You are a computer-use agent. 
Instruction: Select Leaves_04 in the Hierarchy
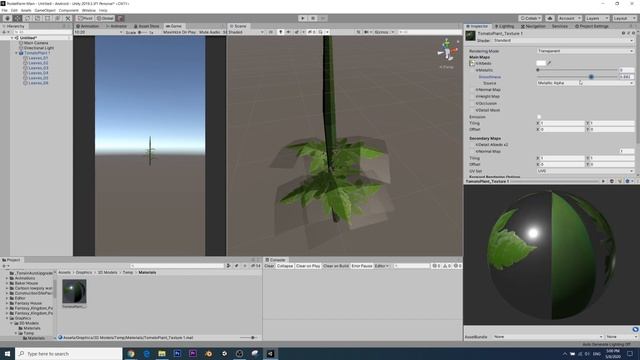[38, 73]
